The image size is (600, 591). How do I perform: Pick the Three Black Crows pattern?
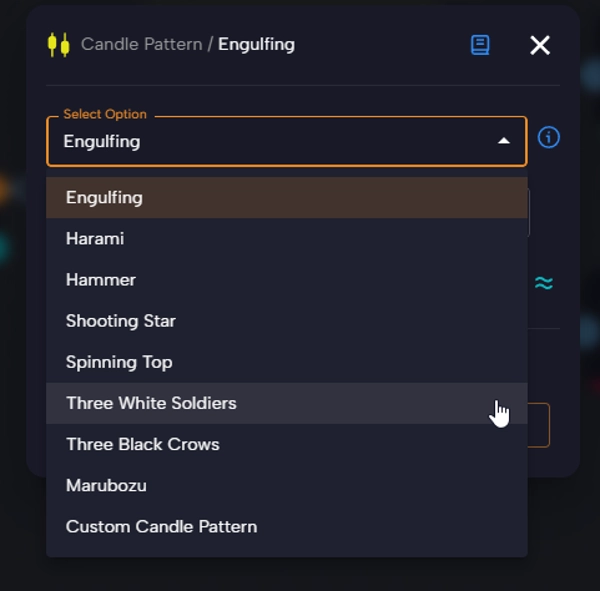[143, 444]
